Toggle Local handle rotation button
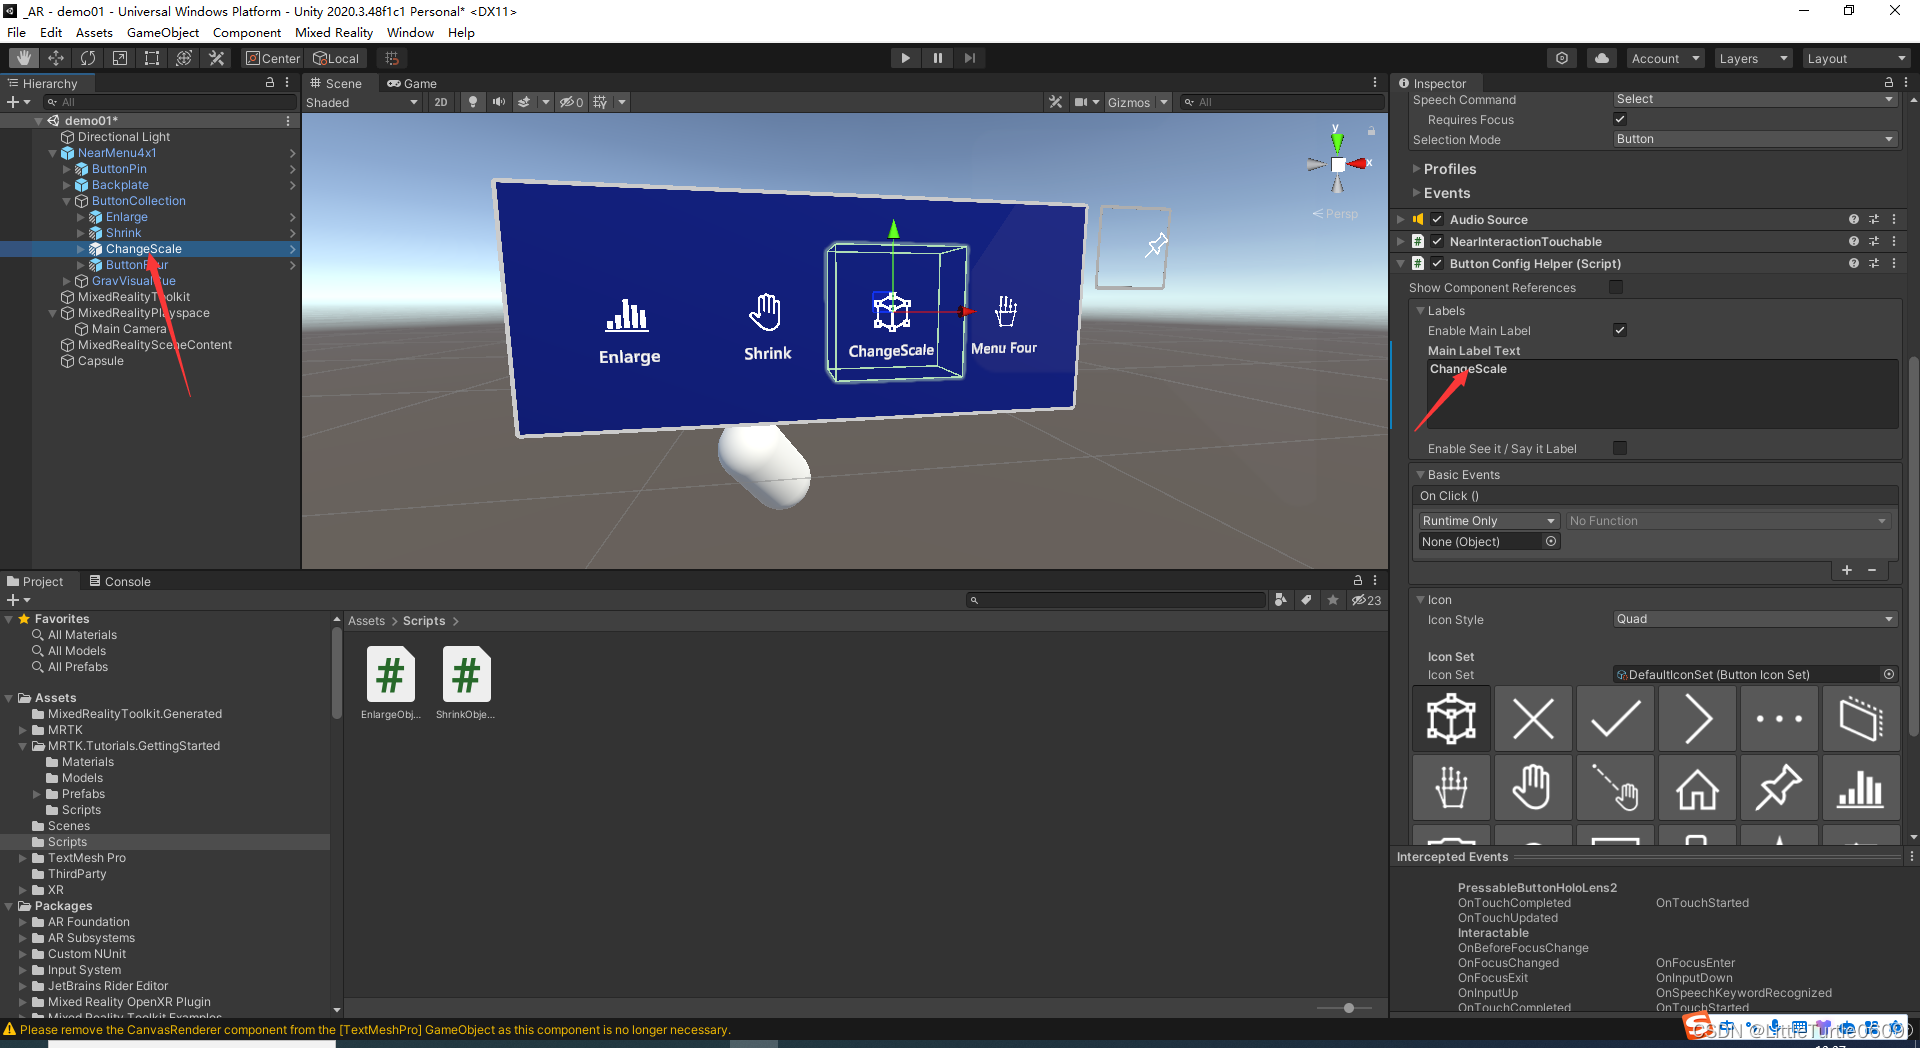Screen dimensions: 1920x1048 [336, 58]
